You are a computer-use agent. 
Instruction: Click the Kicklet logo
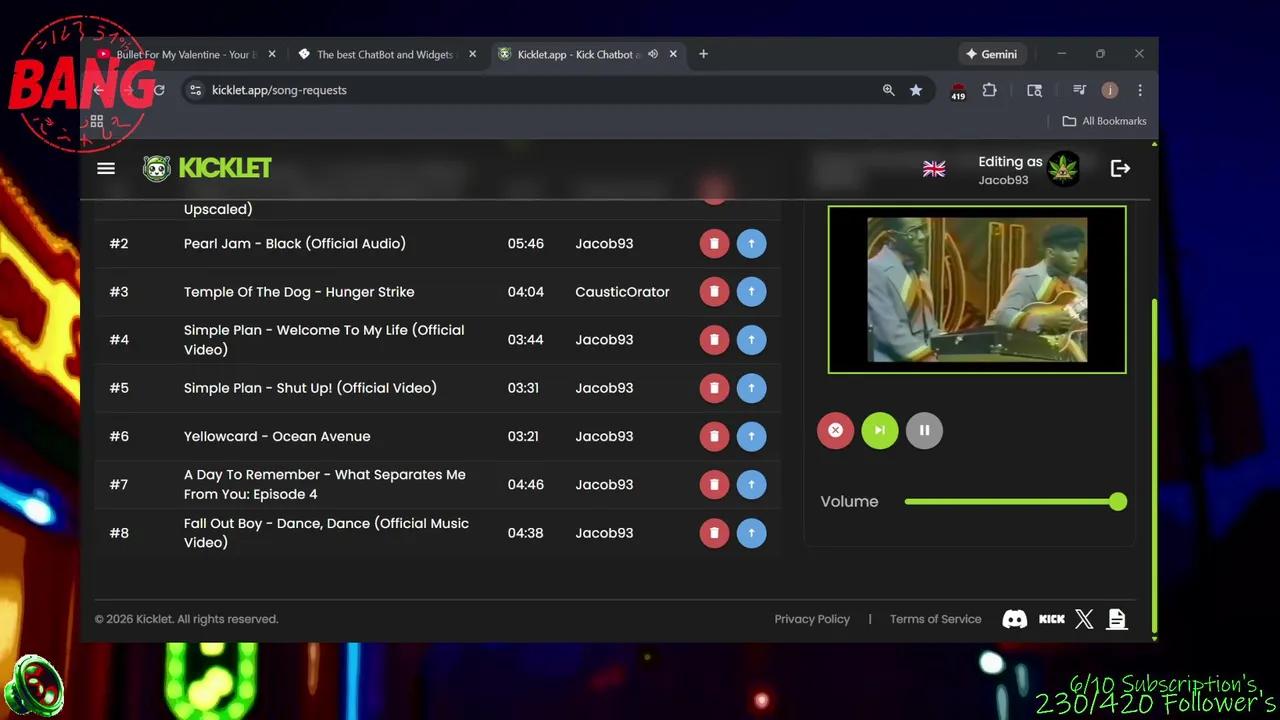click(207, 168)
